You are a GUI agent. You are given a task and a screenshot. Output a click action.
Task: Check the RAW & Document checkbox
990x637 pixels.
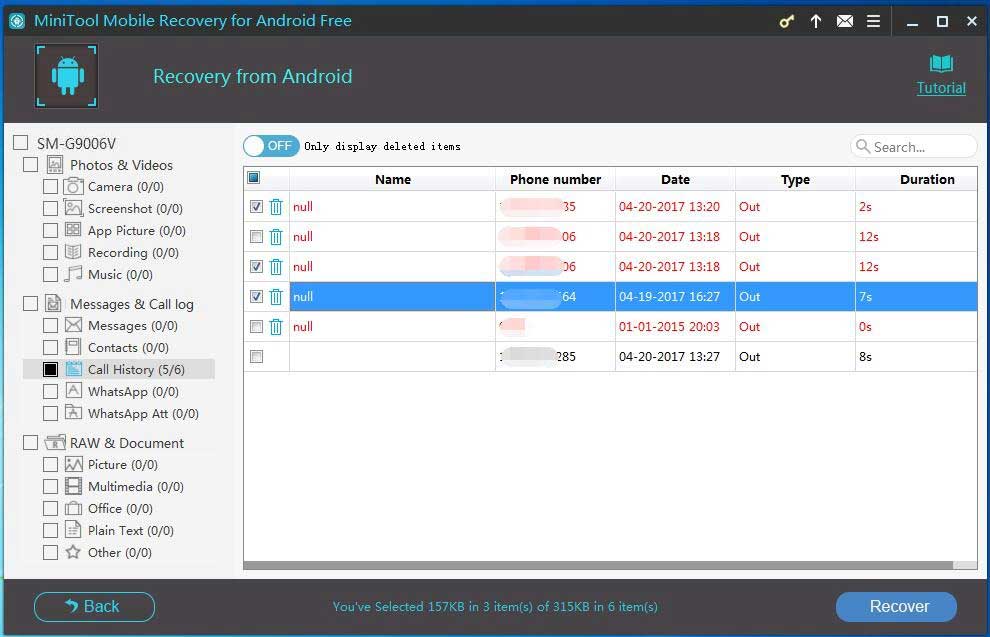[x=30, y=443]
